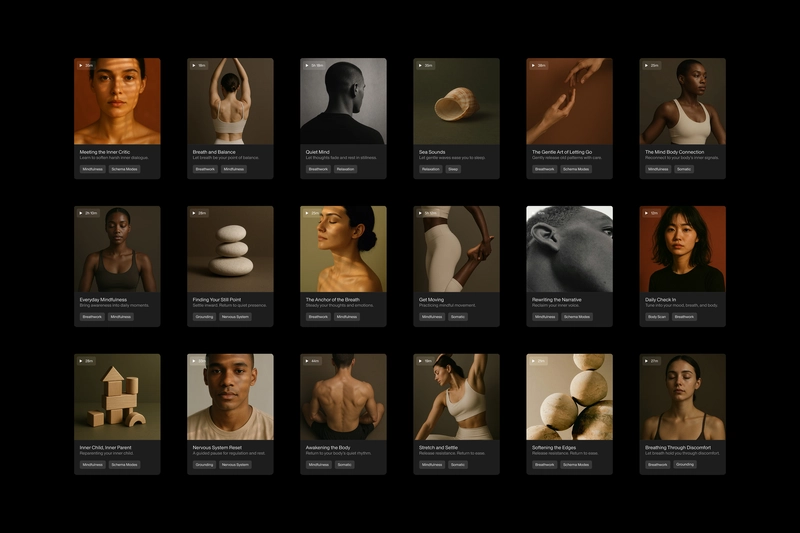Image resolution: width=800 pixels, height=533 pixels.
Task: Play the Awakening the Body session
Action: (x=307, y=361)
